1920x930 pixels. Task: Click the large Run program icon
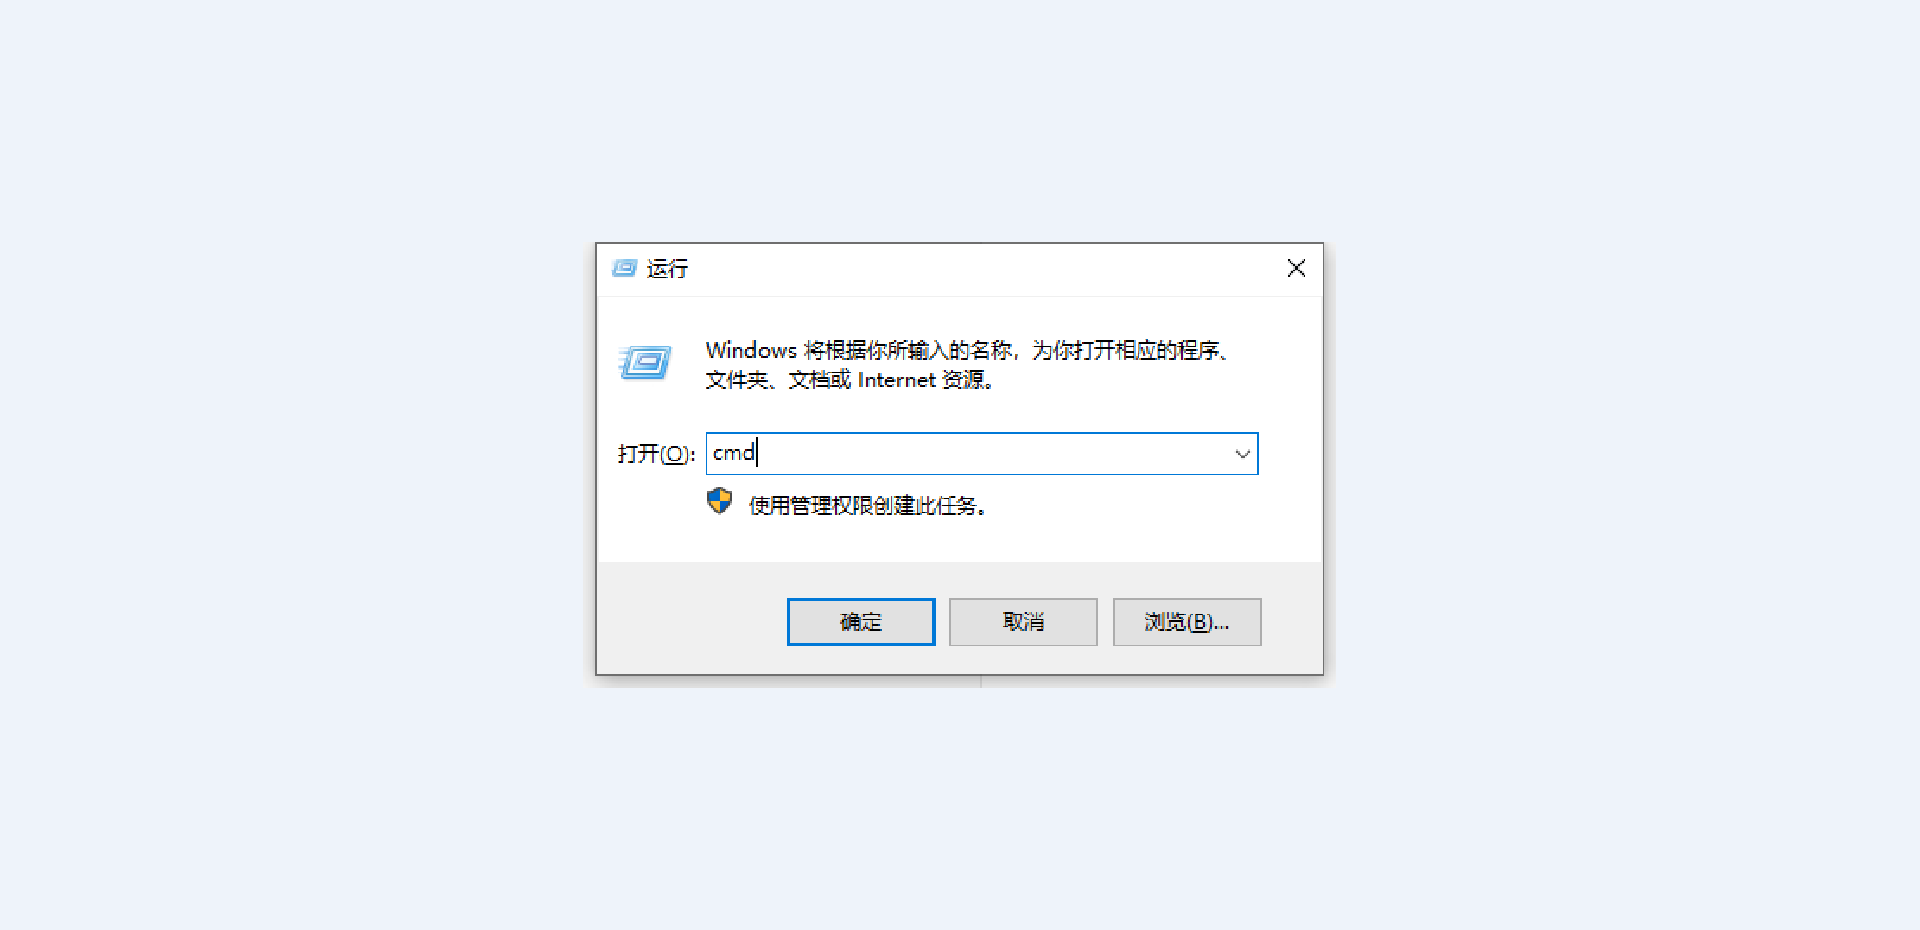click(645, 362)
